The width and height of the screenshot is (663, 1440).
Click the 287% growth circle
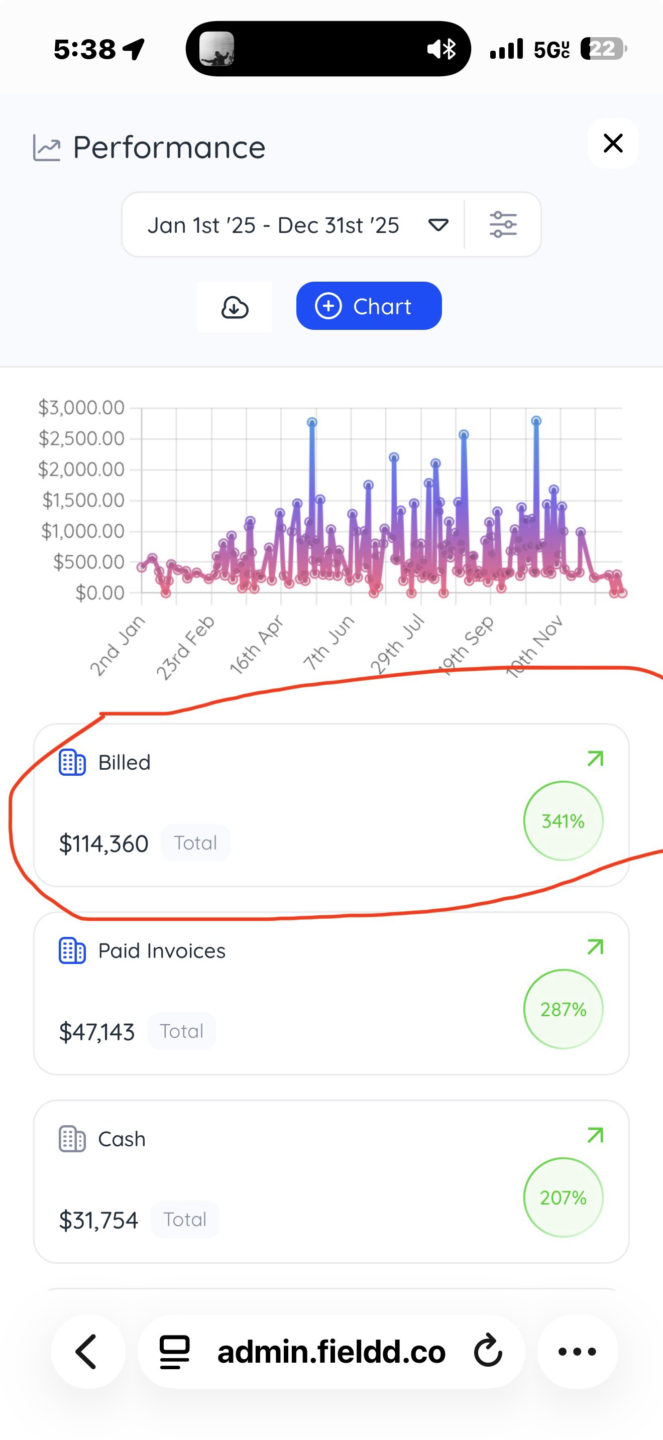(563, 1010)
